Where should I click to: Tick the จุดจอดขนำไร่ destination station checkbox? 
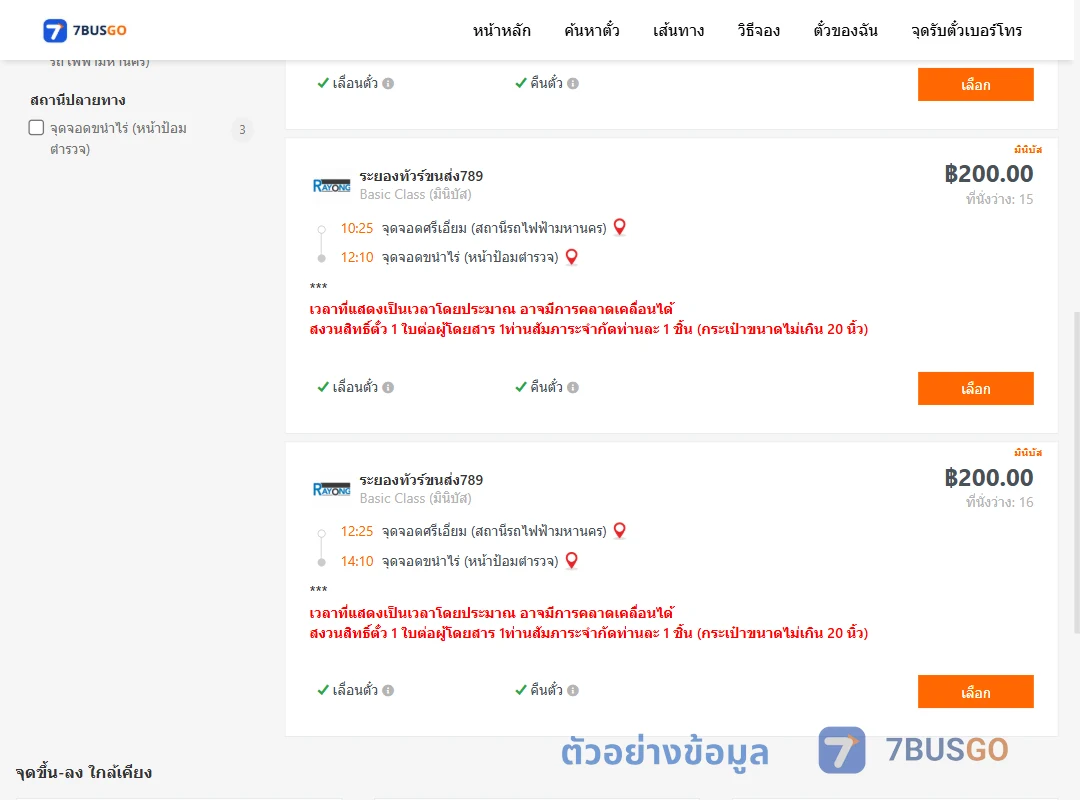tap(36, 127)
